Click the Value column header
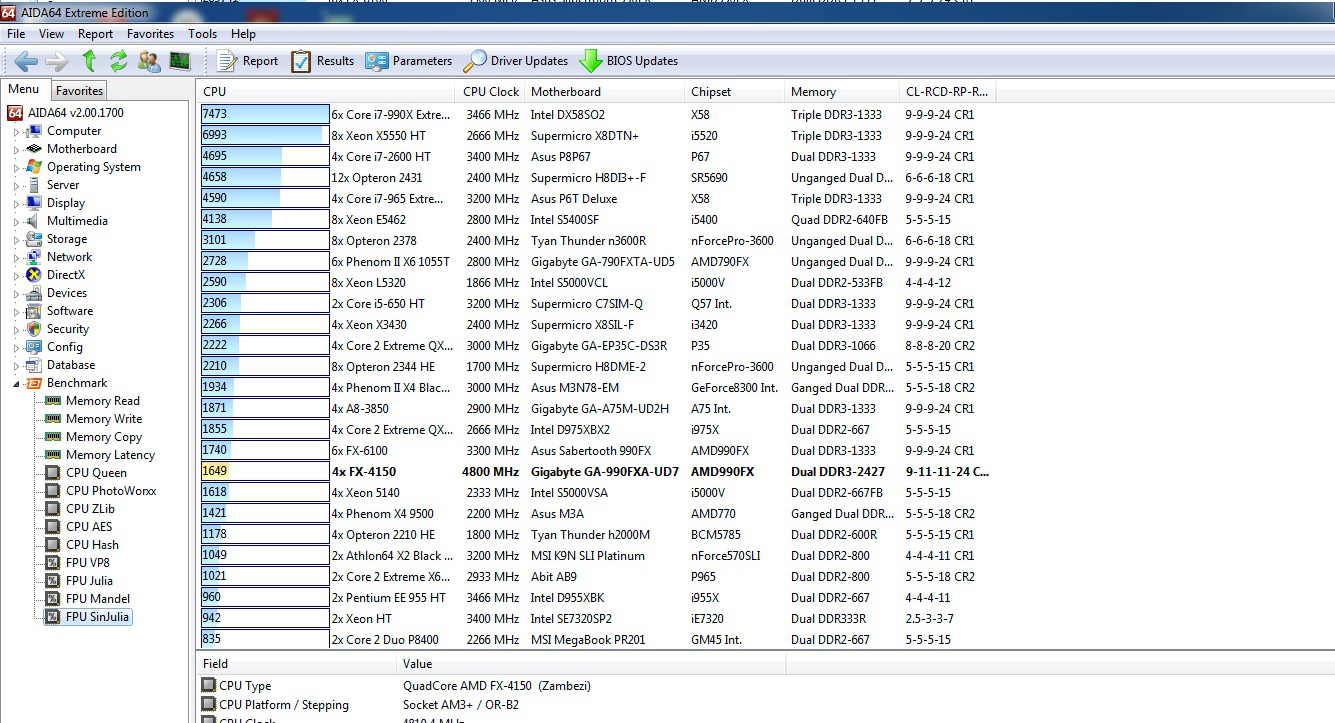This screenshot has width=1335, height=723. tap(591, 664)
